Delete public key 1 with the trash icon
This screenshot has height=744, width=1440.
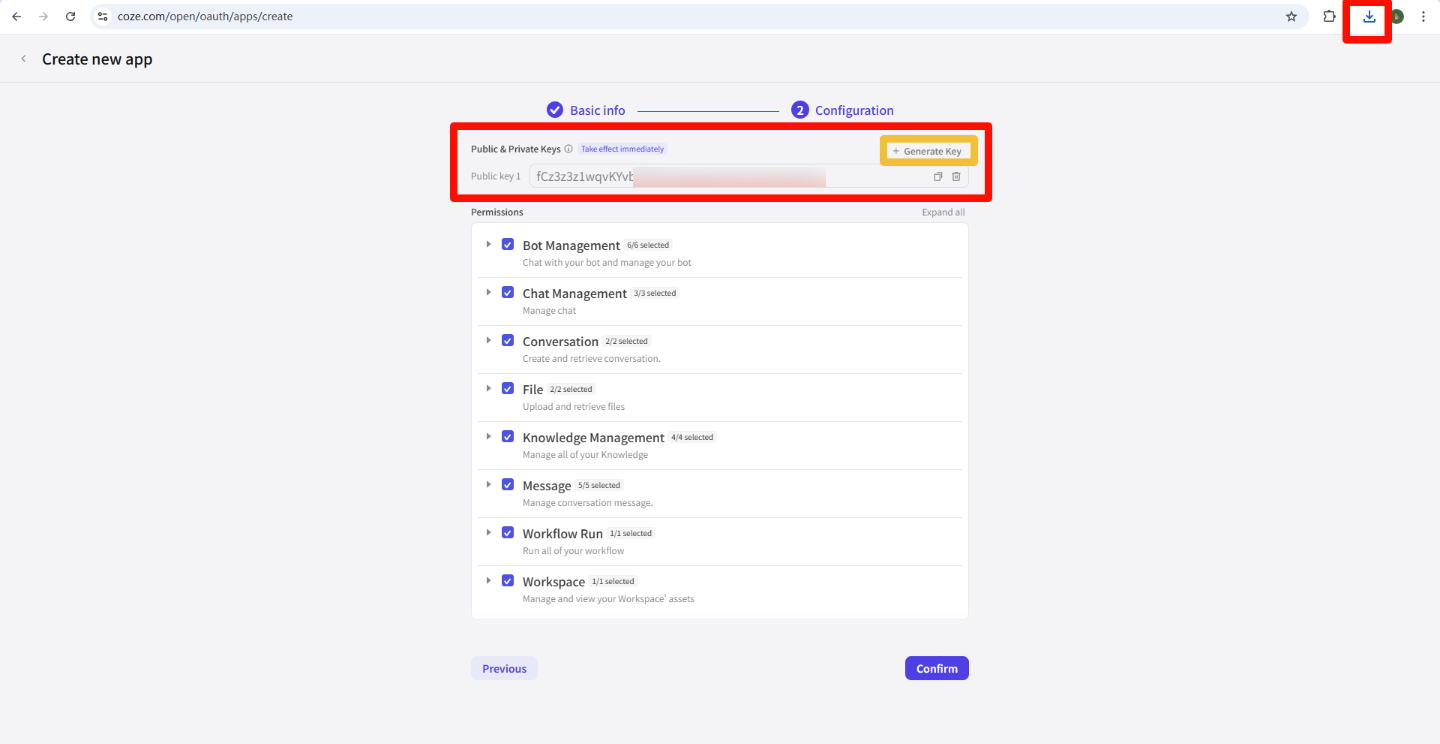coord(956,176)
